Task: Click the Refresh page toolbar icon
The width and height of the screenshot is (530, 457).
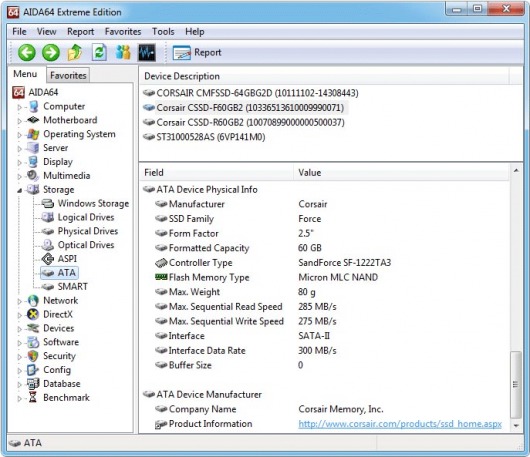Action: click(99, 53)
